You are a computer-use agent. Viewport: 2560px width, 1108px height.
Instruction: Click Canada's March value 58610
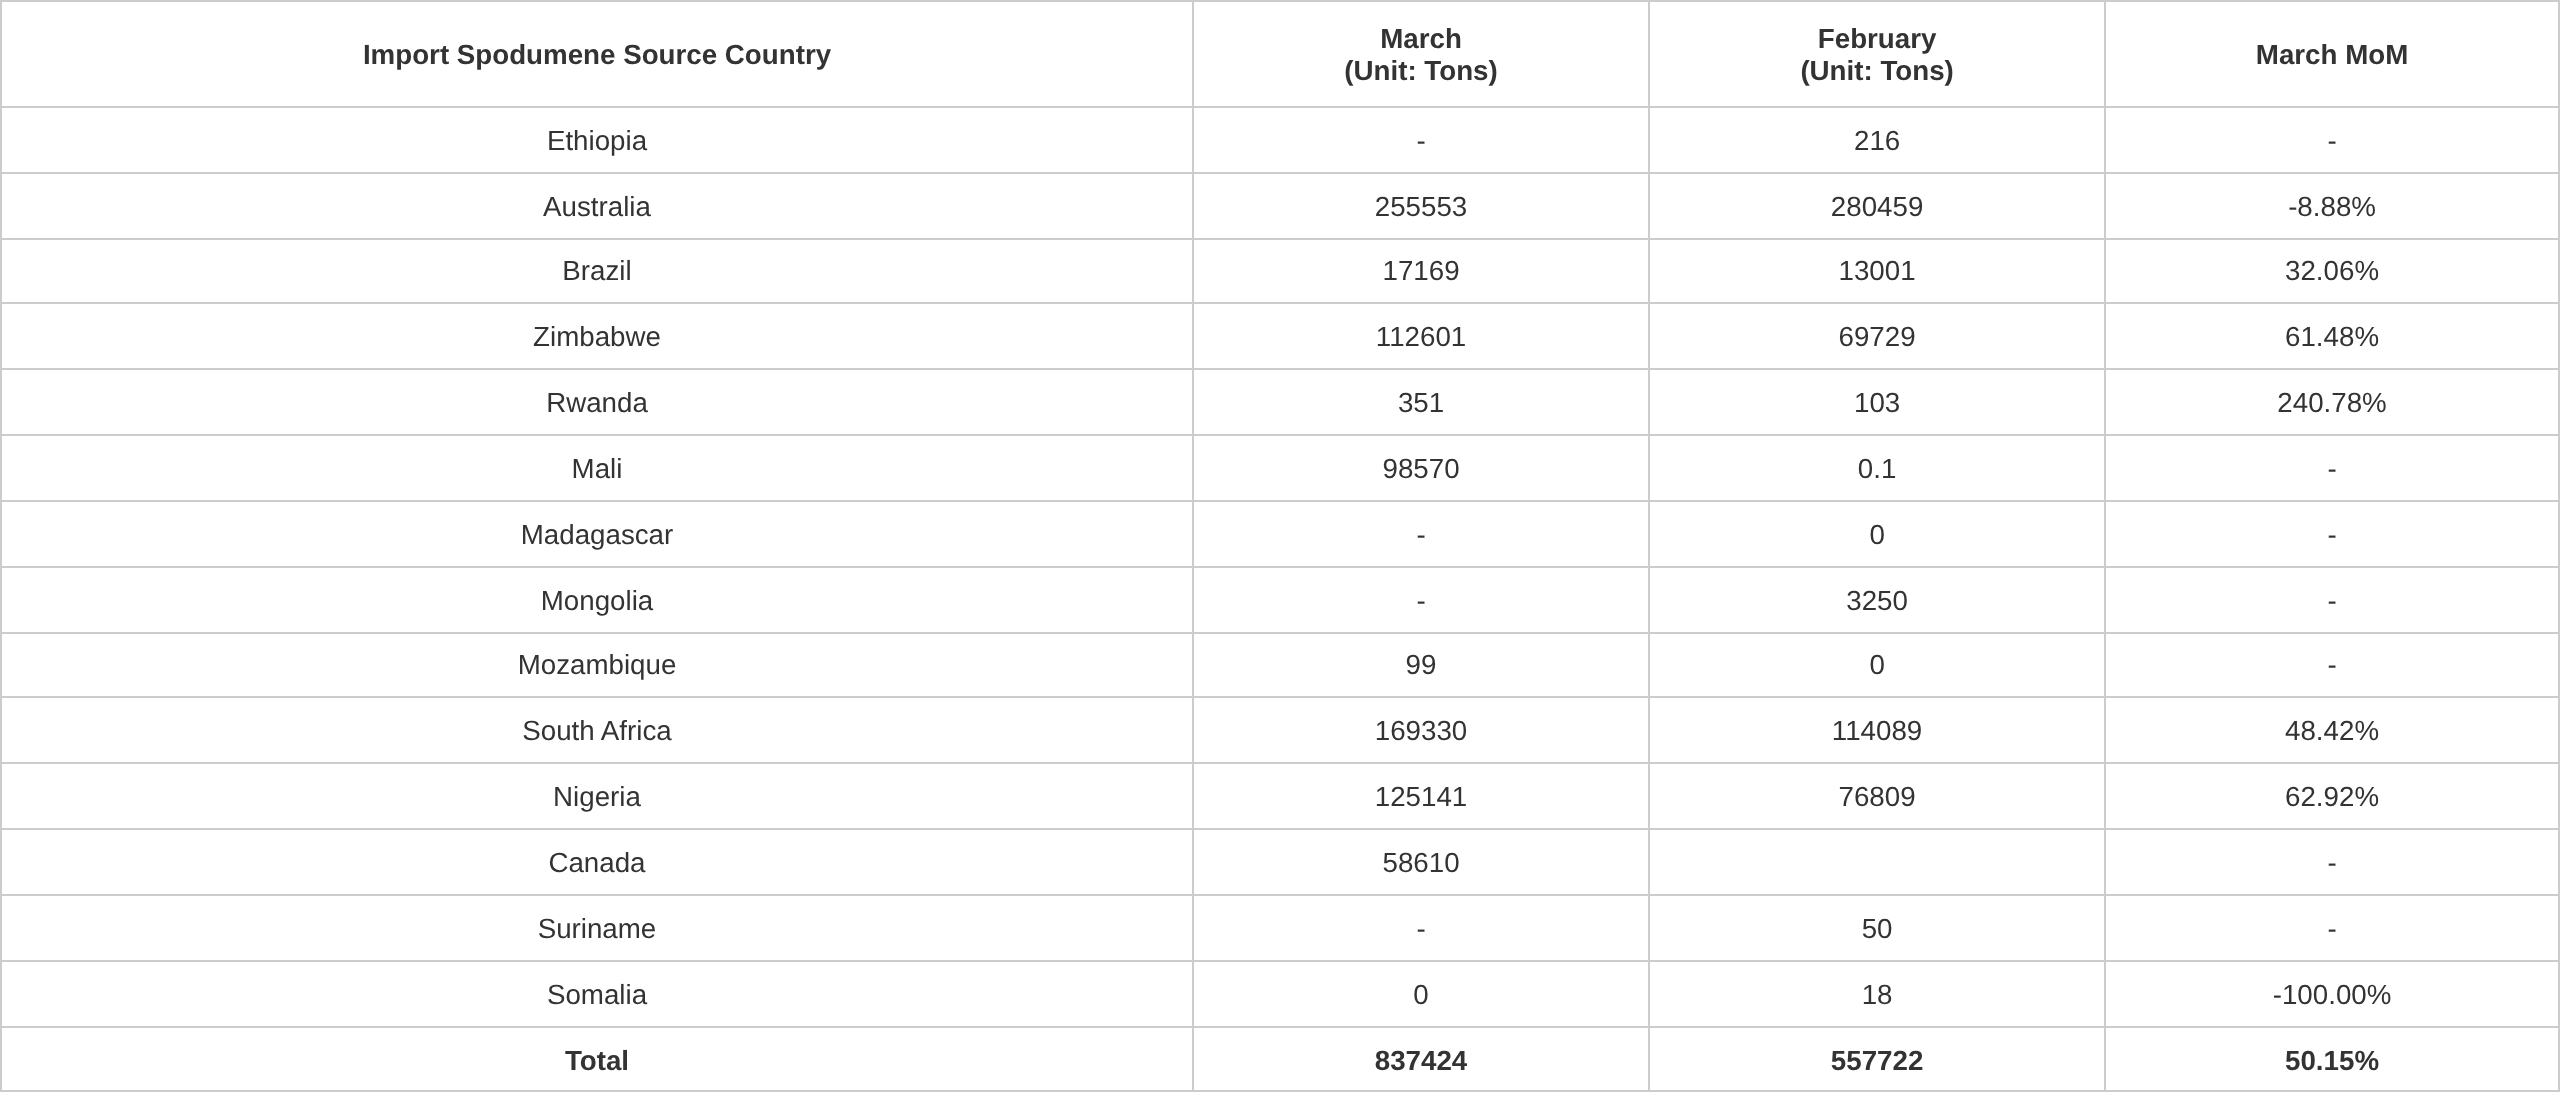coord(1420,863)
